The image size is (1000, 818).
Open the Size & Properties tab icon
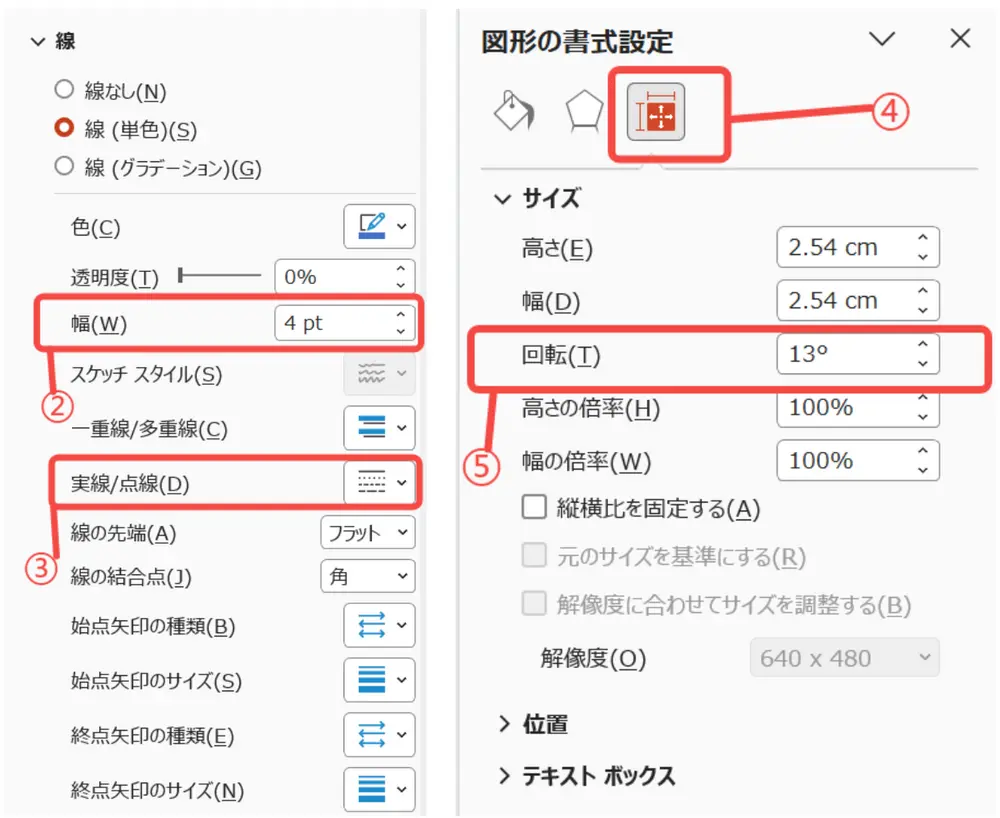(656, 112)
